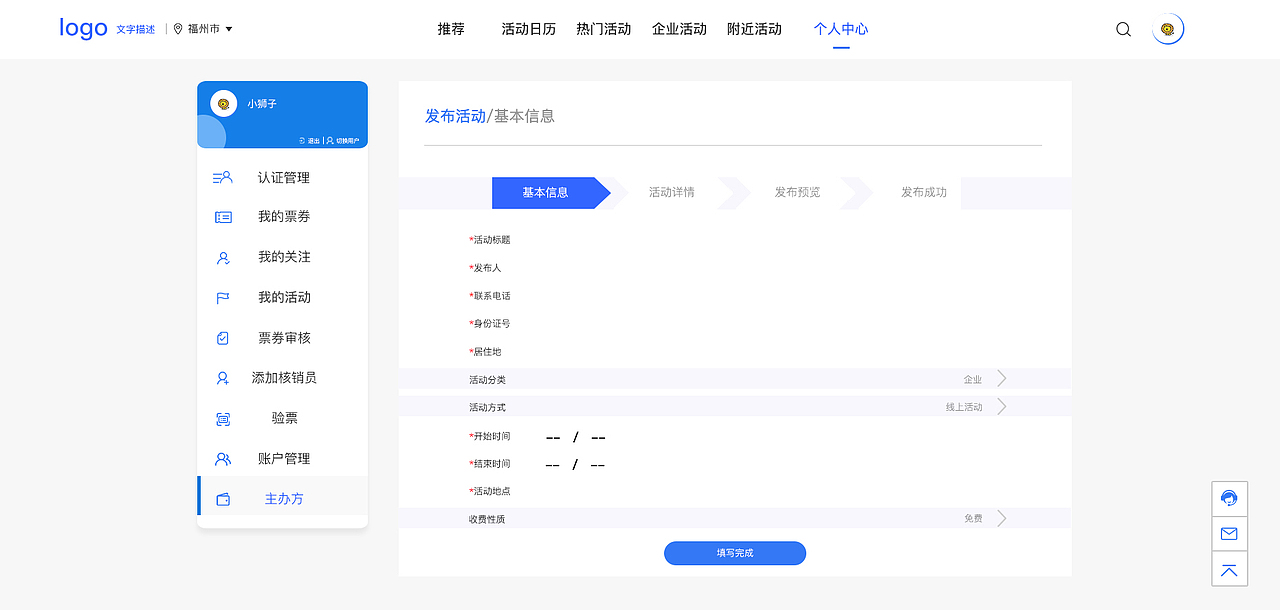Click the 我的活动 flag icon
Image resolution: width=1280 pixels, height=610 pixels.
pyautogui.click(x=222, y=297)
